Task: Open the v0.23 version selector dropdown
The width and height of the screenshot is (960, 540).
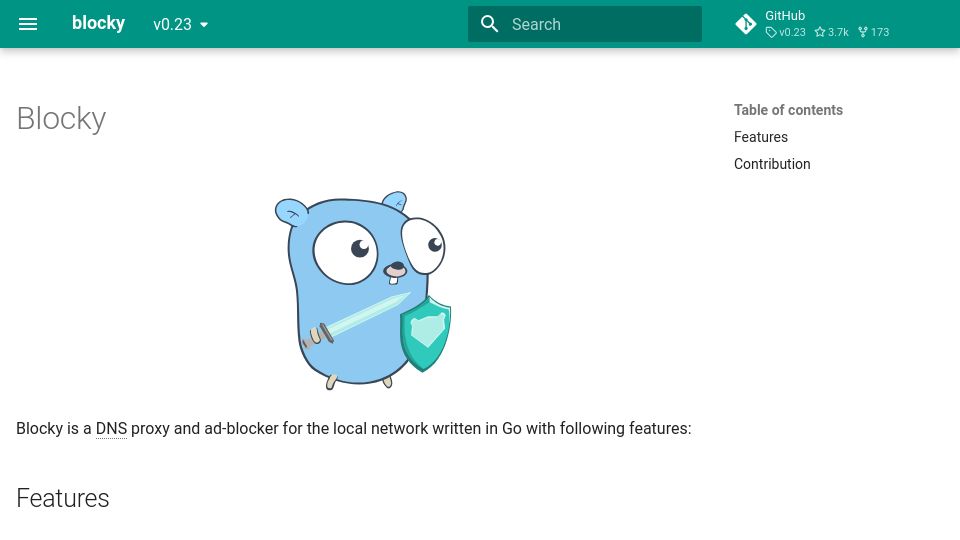Action: click(181, 24)
